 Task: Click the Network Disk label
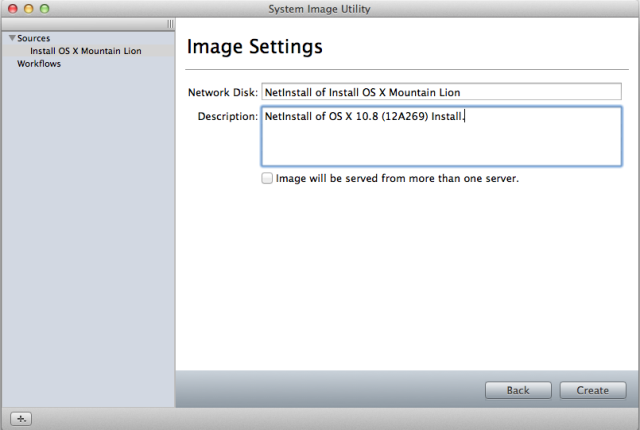223,93
